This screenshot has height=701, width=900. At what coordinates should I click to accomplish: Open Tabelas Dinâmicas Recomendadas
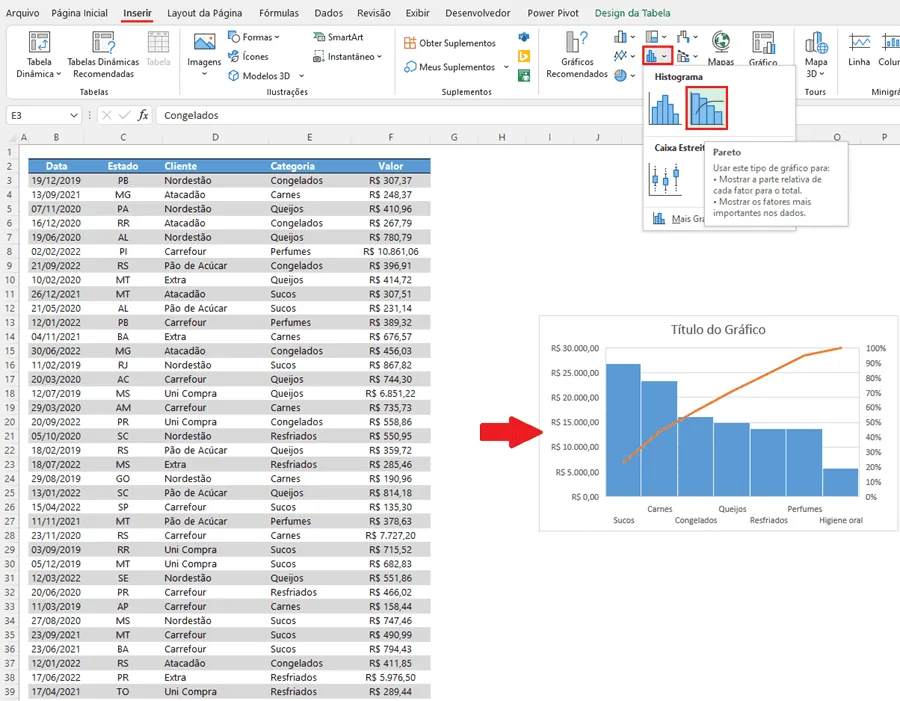pos(103,55)
